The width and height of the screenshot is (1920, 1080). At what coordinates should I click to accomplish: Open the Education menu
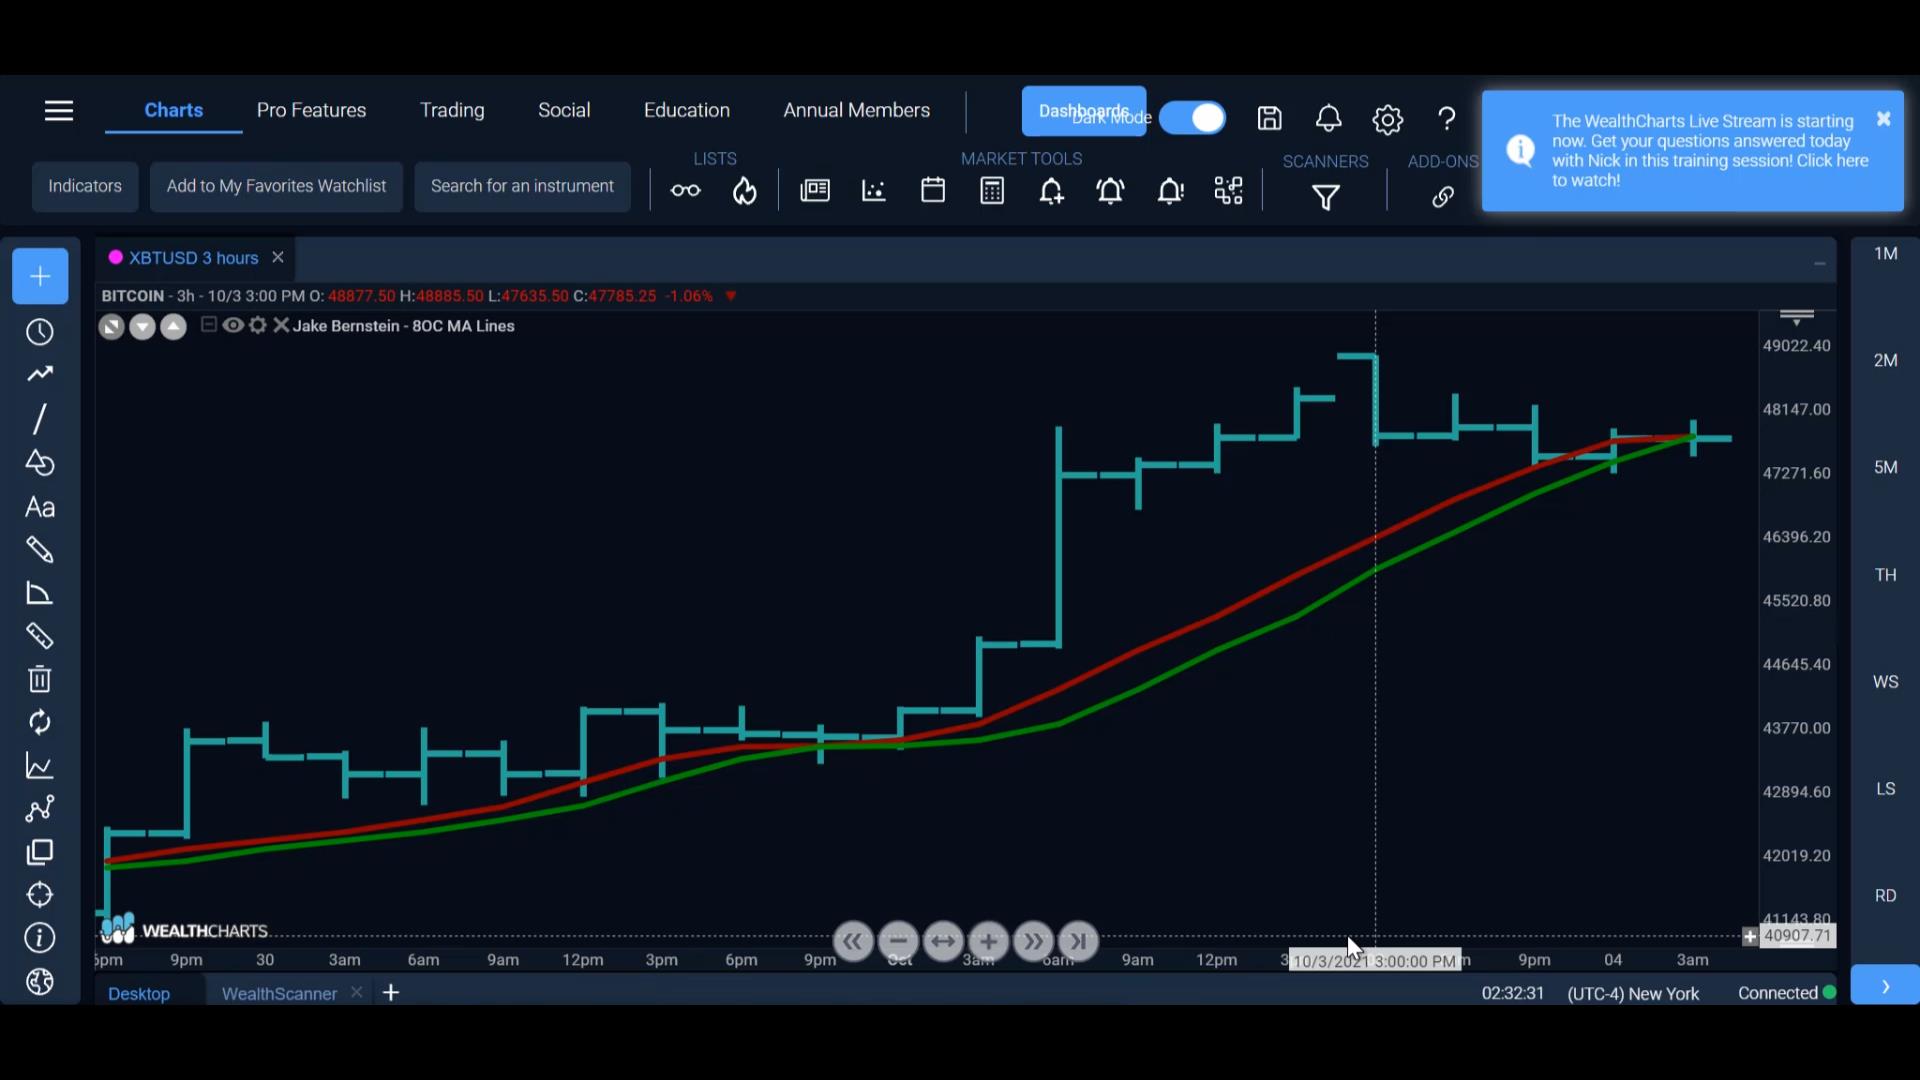click(x=687, y=110)
